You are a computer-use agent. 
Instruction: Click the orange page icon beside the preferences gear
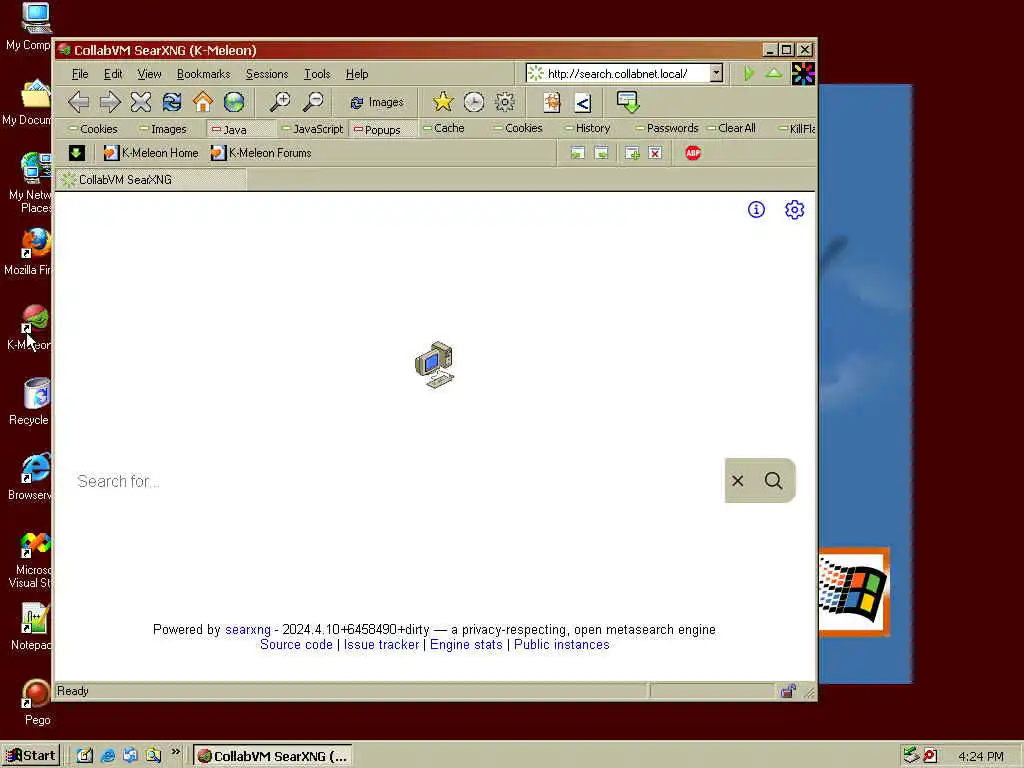[552, 103]
